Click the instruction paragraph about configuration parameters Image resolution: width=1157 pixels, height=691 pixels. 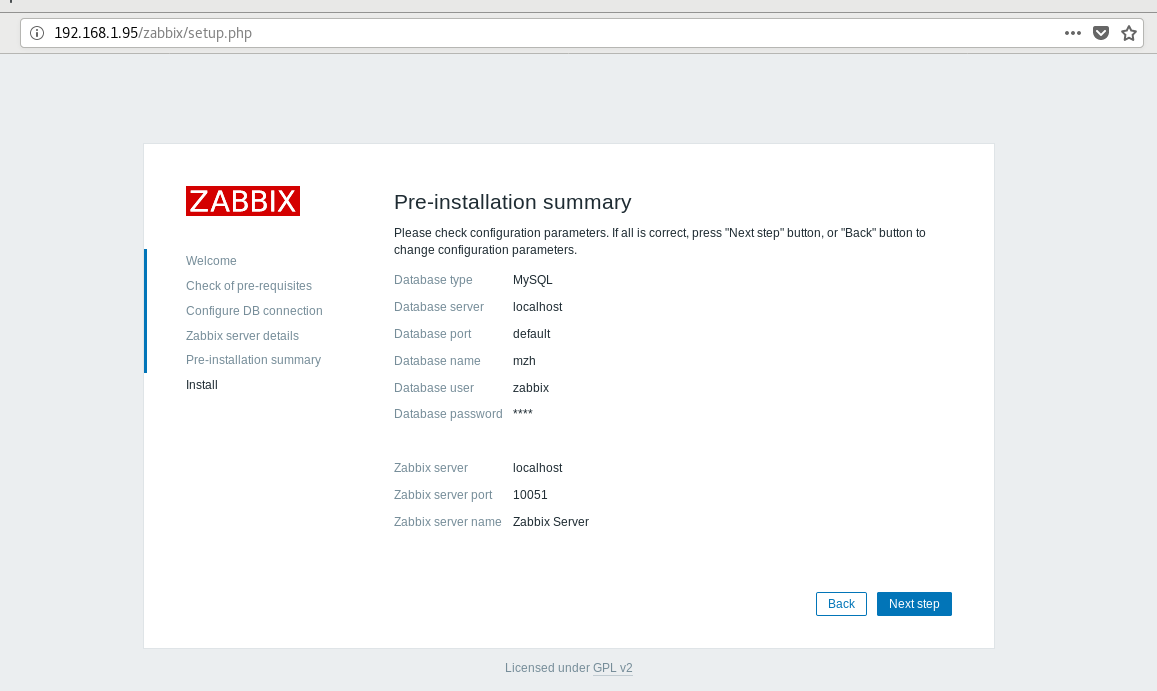coord(660,241)
